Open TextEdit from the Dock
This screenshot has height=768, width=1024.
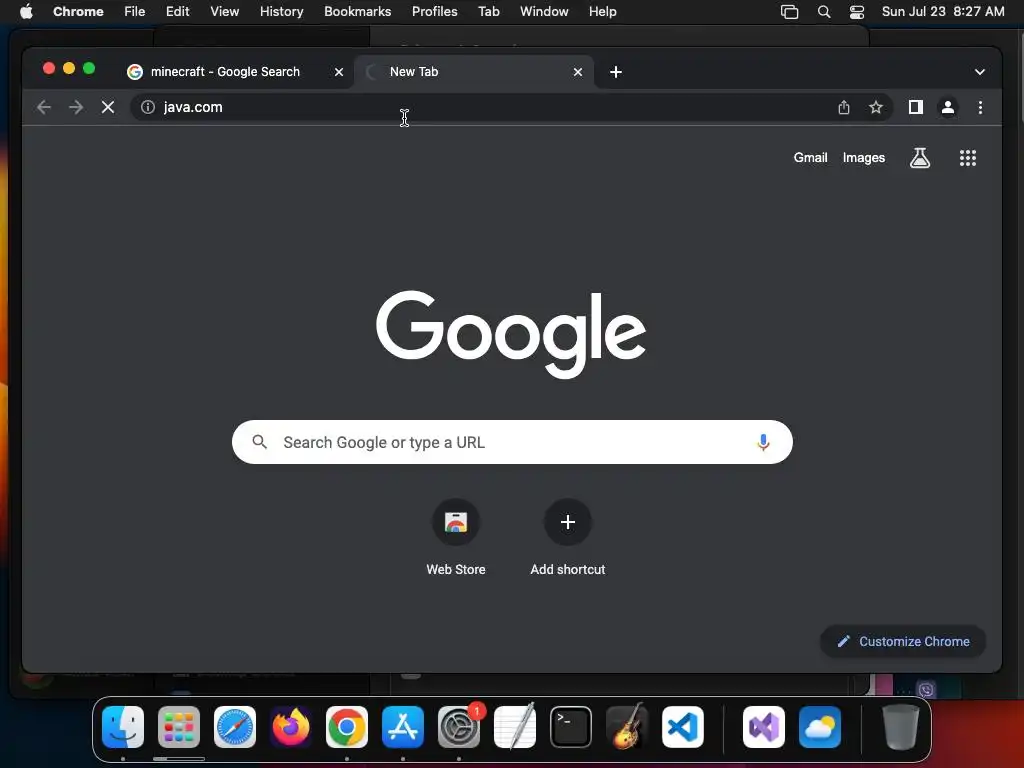(515, 727)
